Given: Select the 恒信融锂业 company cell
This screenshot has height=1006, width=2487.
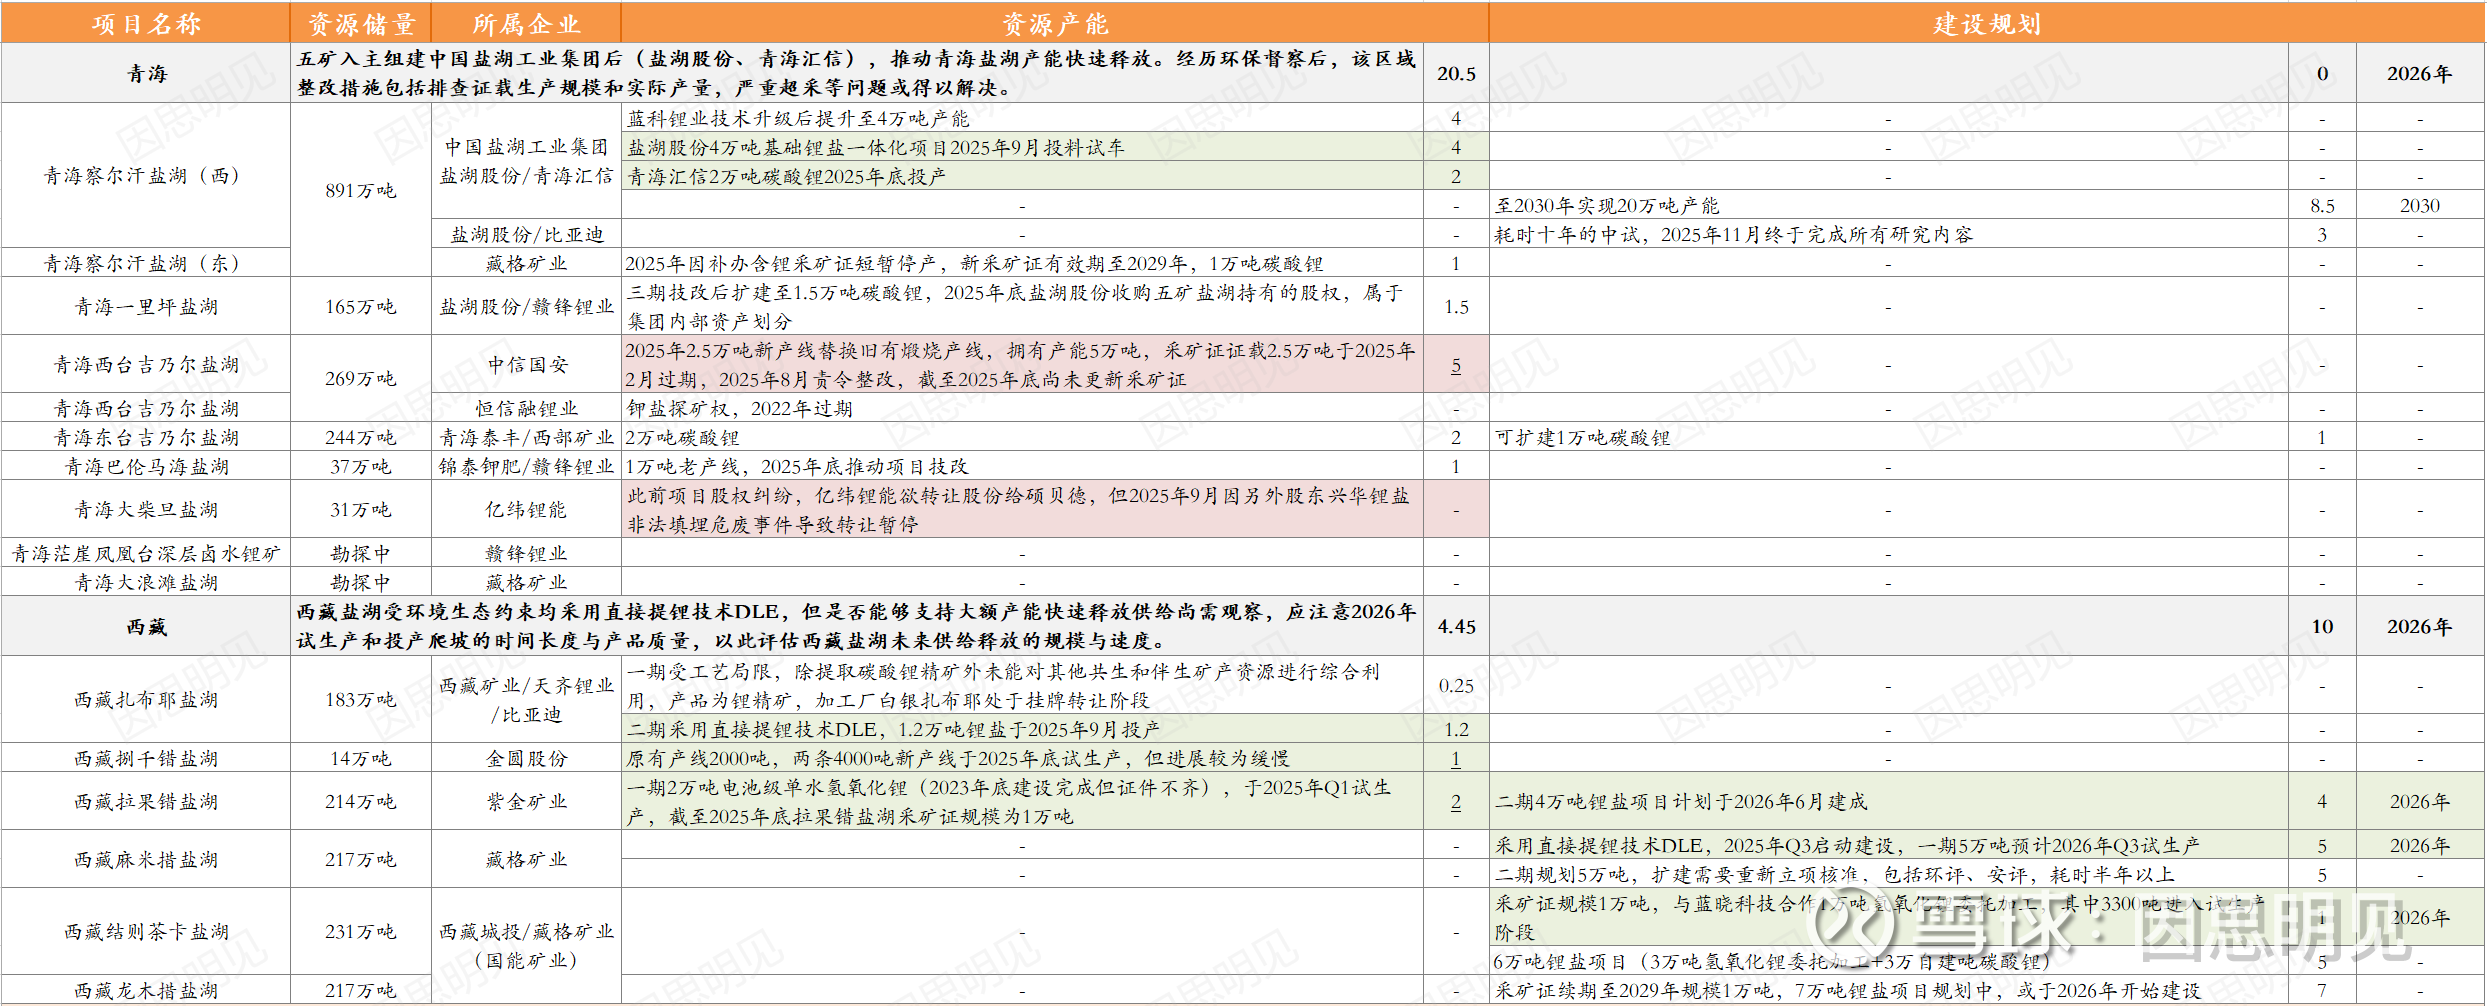Looking at the screenshot, I should click(526, 408).
